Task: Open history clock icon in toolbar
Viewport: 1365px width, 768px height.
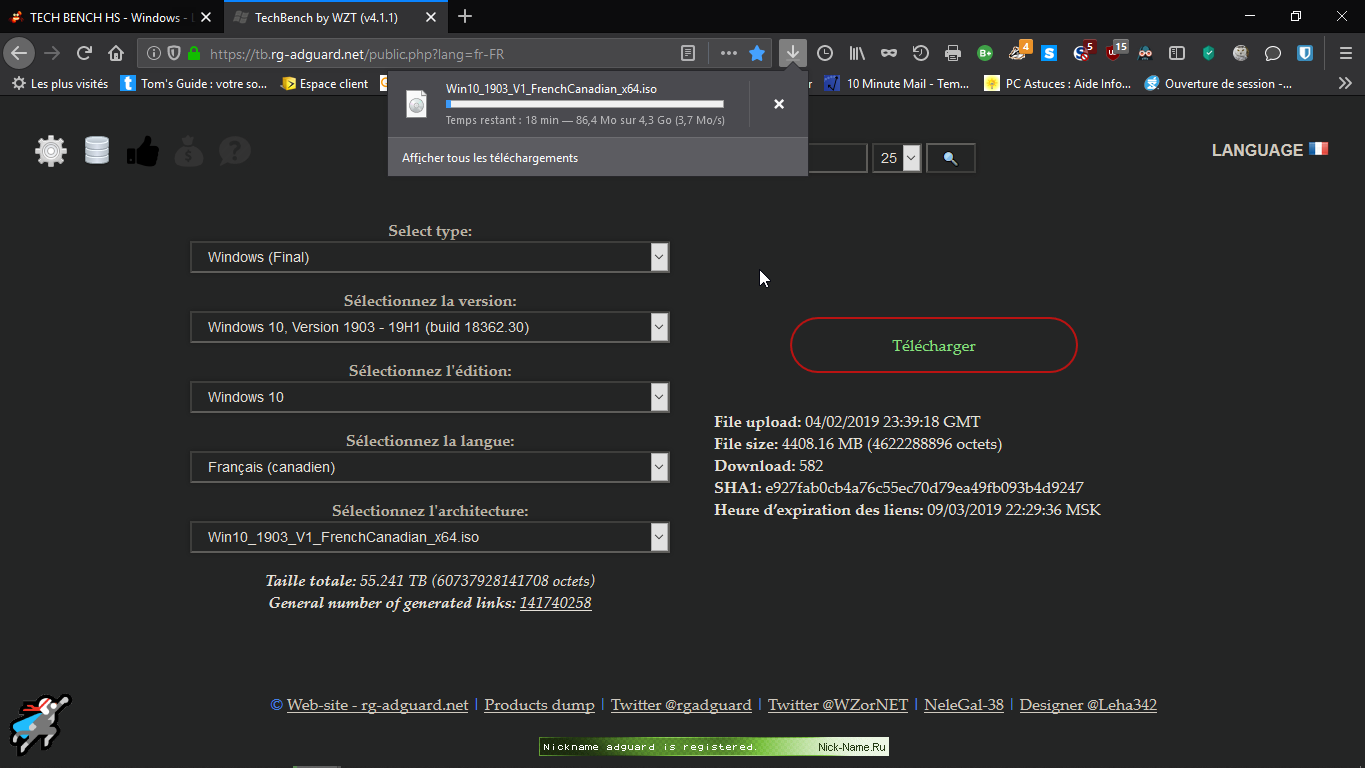Action: 825,53
